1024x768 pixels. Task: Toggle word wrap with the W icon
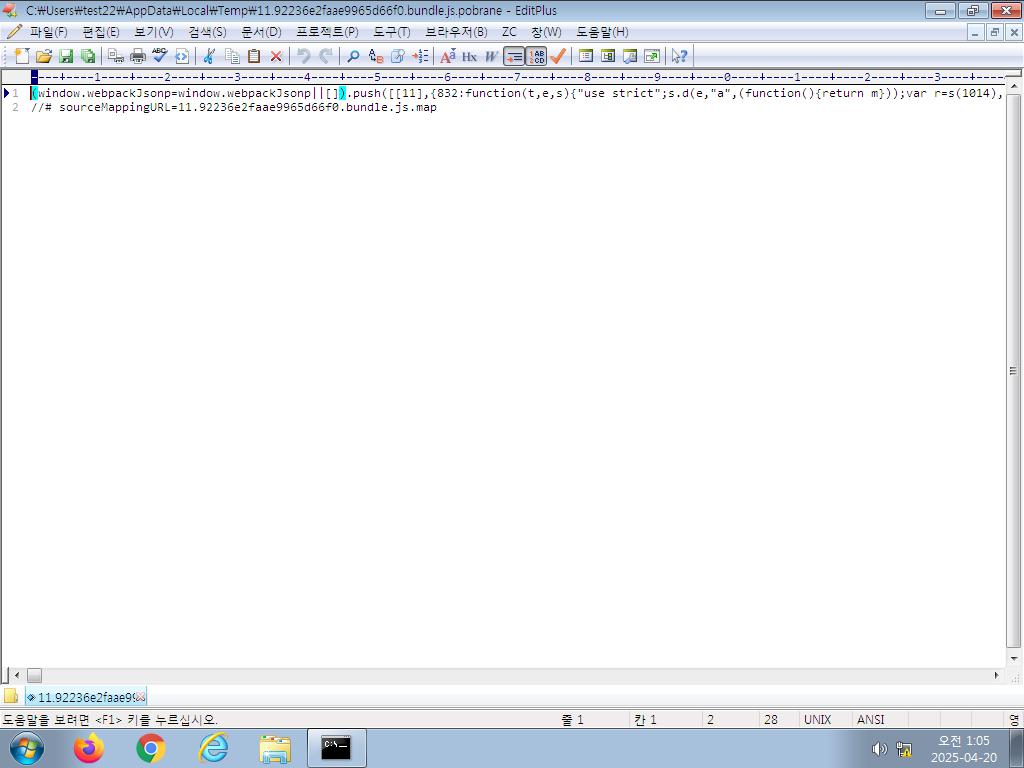492,56
